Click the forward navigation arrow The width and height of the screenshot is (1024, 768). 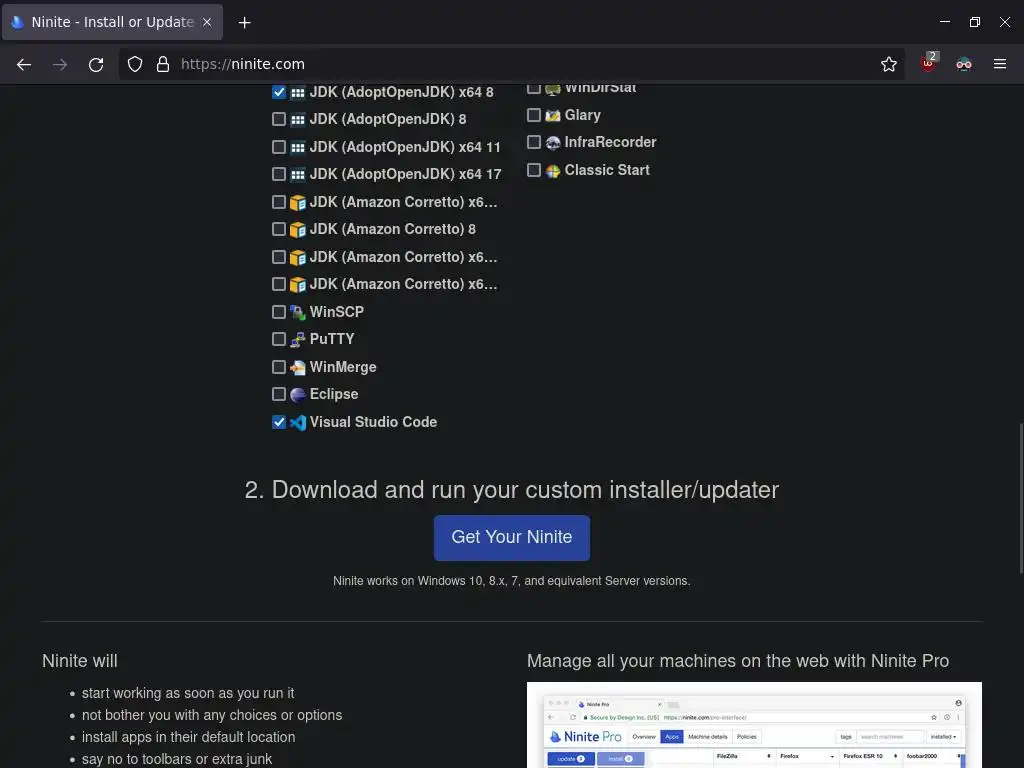click(60, 64)
